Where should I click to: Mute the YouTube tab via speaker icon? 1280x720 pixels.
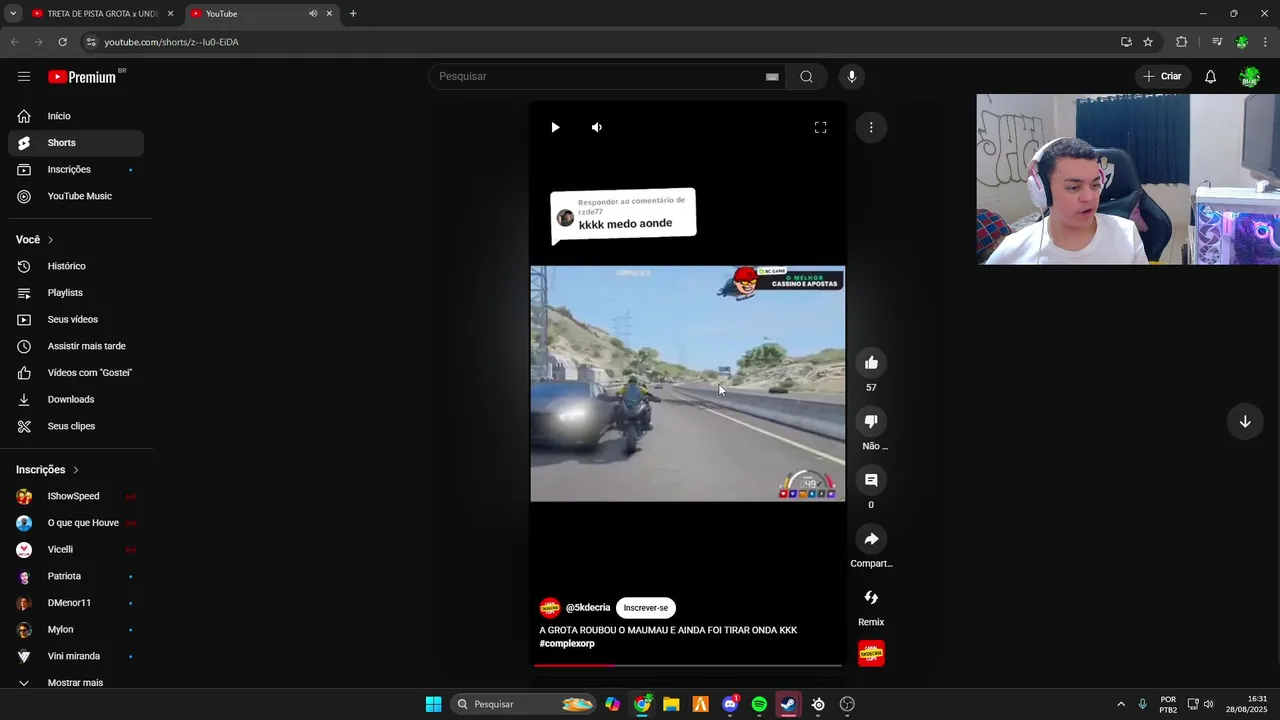pyautogui.click(x=313, y=14)
